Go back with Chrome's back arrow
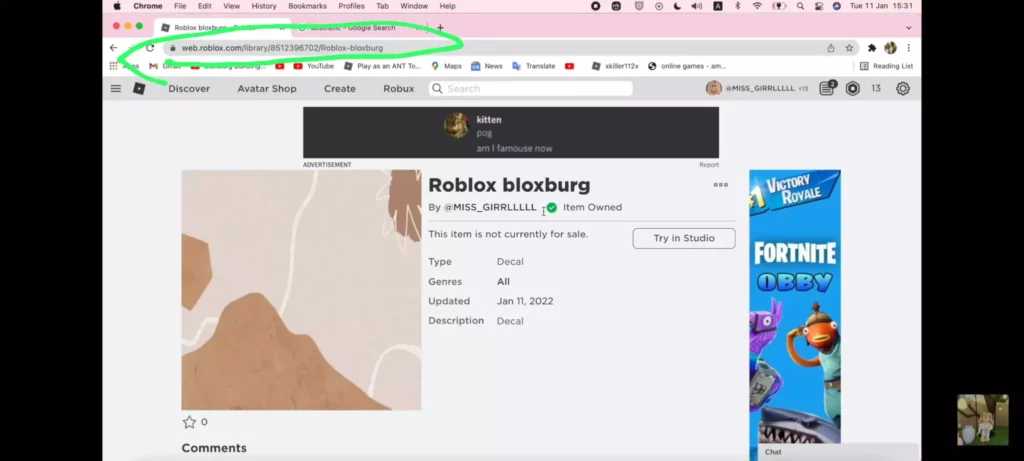 [x=114, y=48]
